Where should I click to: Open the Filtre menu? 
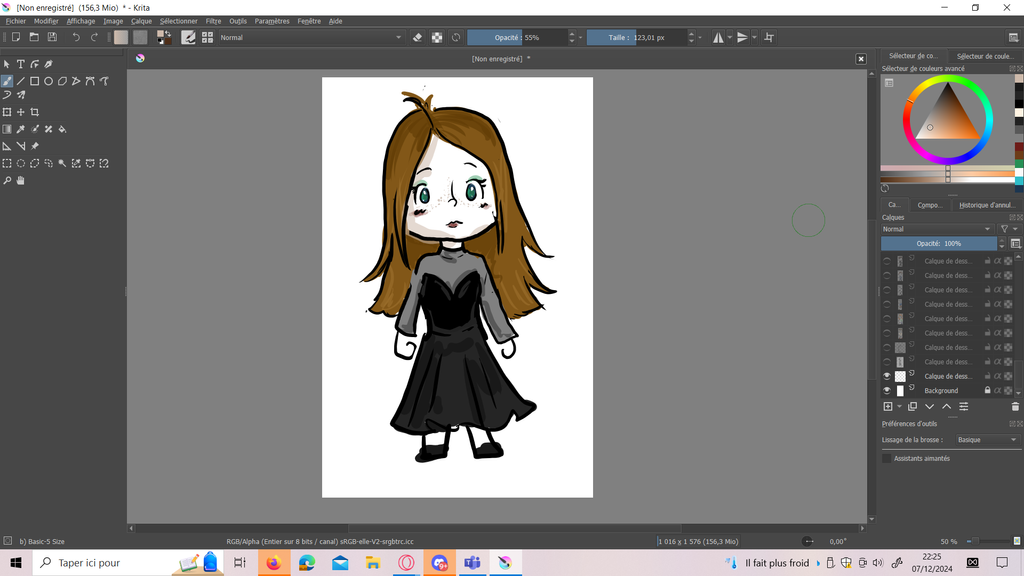click(213, 21)
